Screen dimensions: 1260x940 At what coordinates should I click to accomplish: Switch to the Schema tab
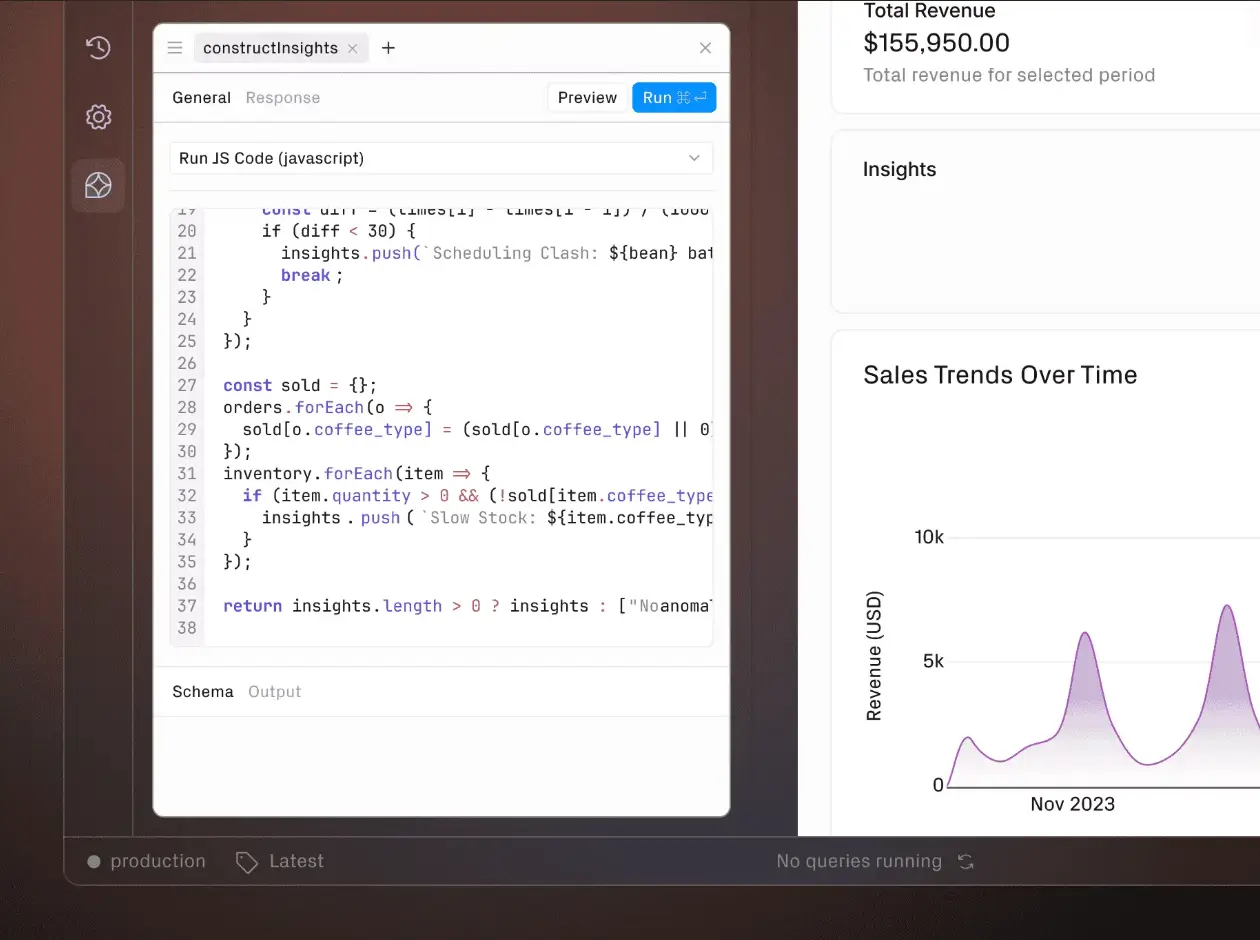click(203, 691)
